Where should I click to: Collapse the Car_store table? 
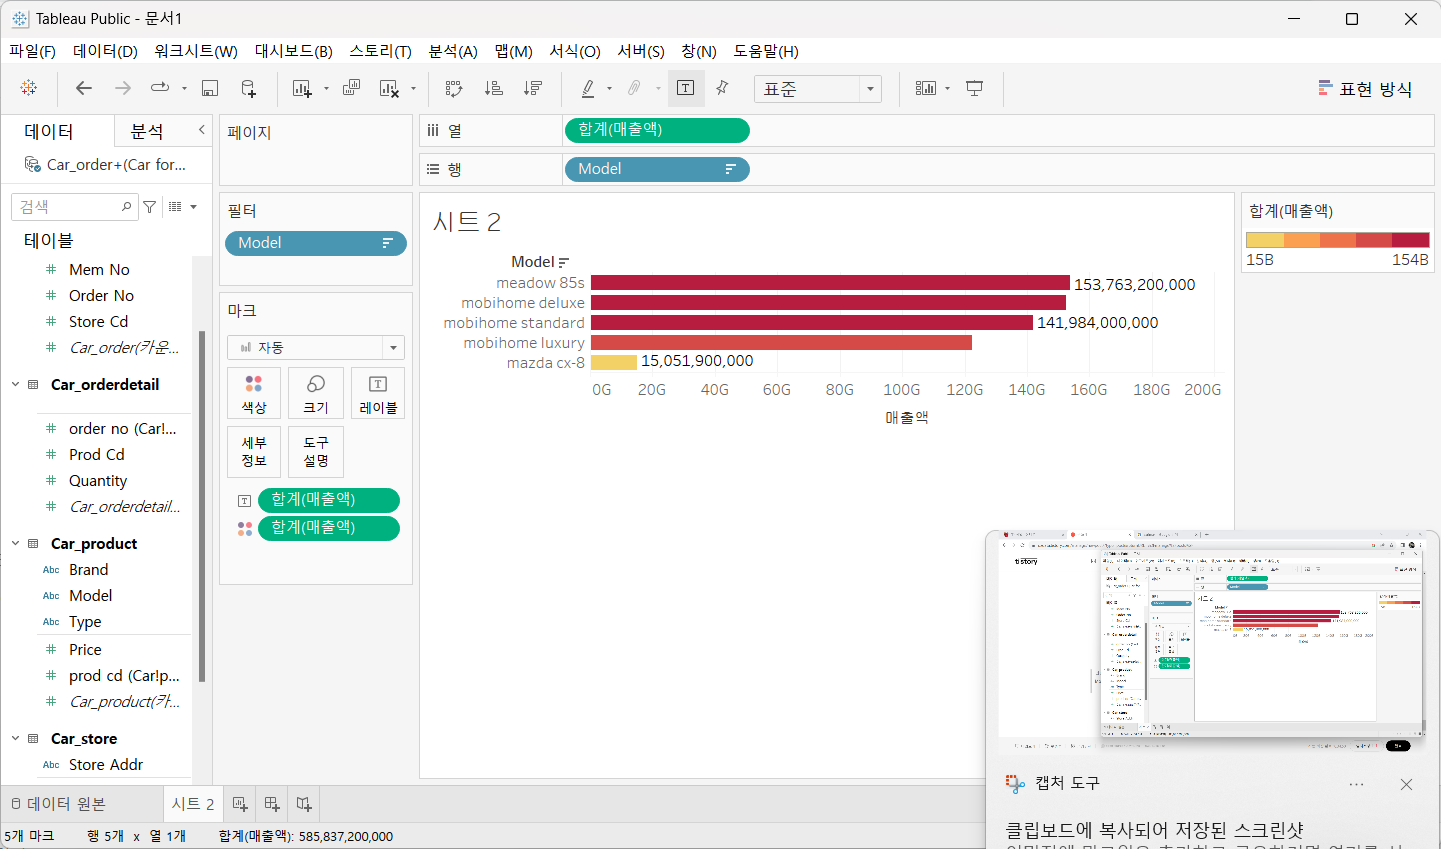15,738
